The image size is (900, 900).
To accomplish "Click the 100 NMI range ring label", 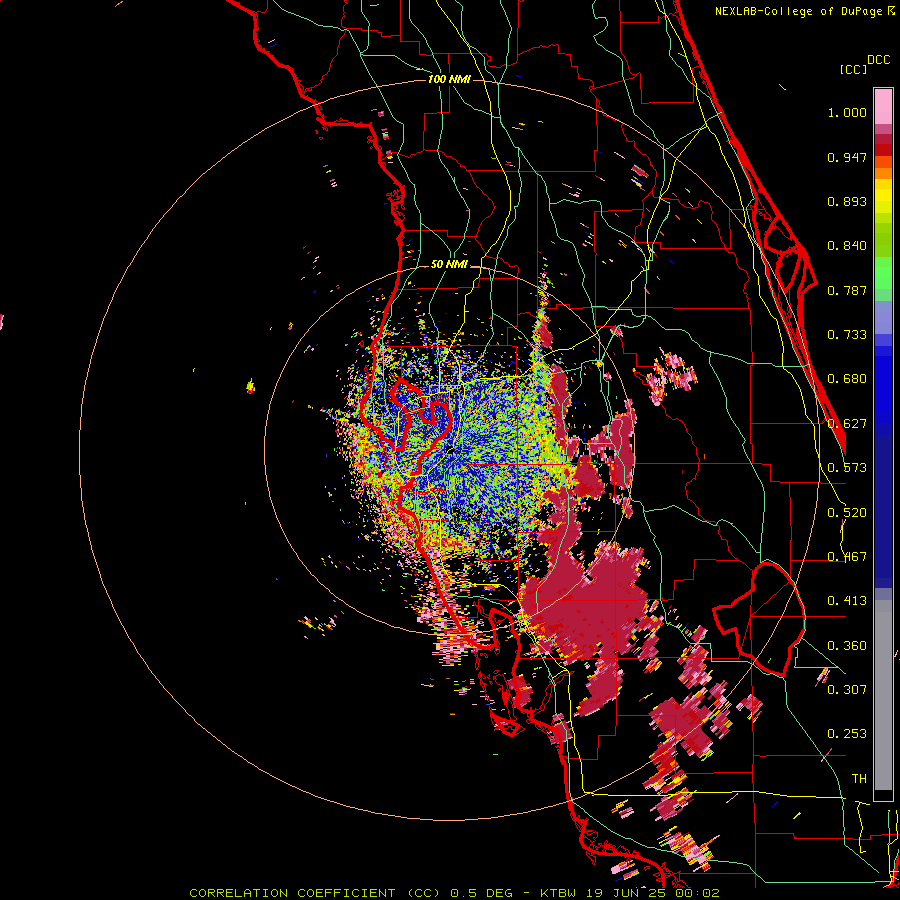I will coord(449,79).
